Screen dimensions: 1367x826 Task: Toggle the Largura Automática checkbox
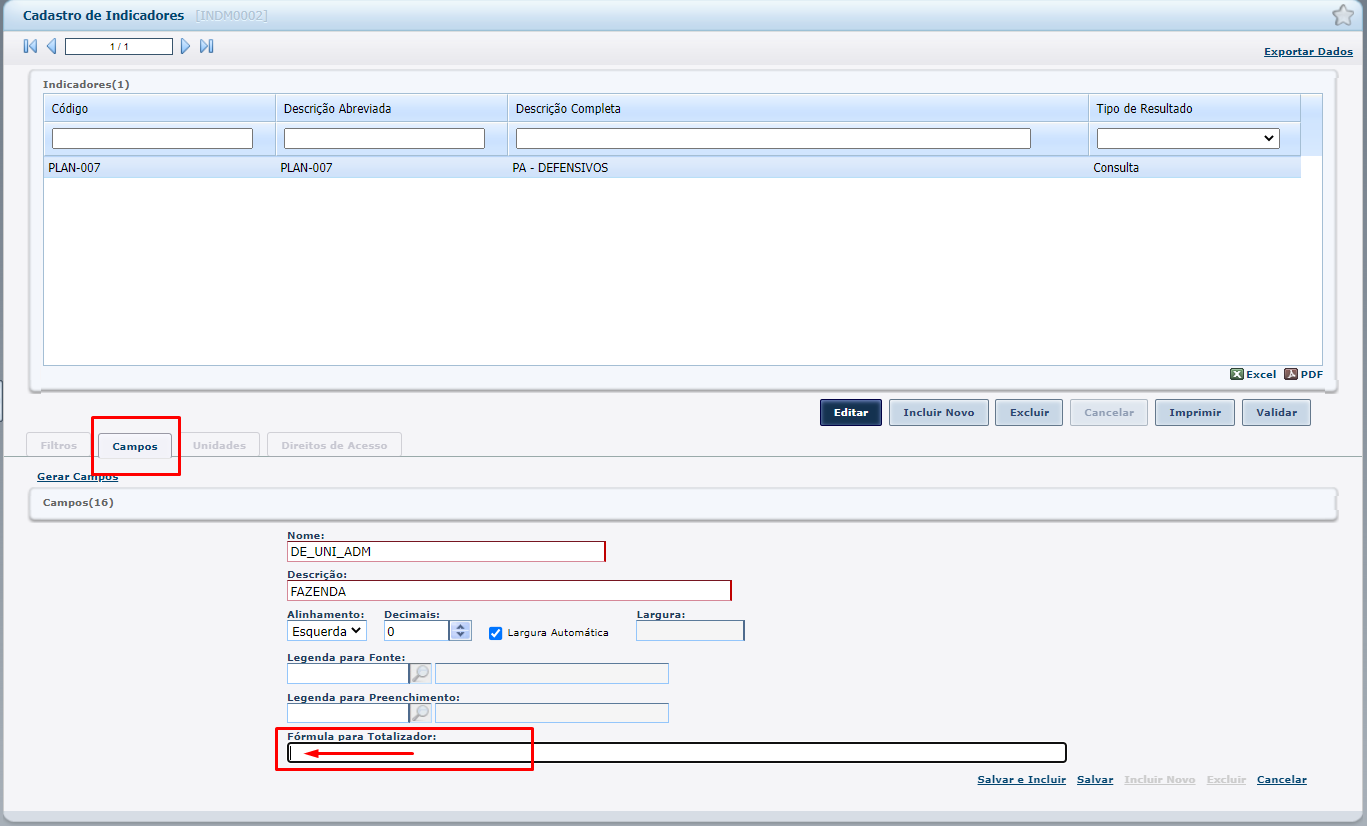(495, 633)
